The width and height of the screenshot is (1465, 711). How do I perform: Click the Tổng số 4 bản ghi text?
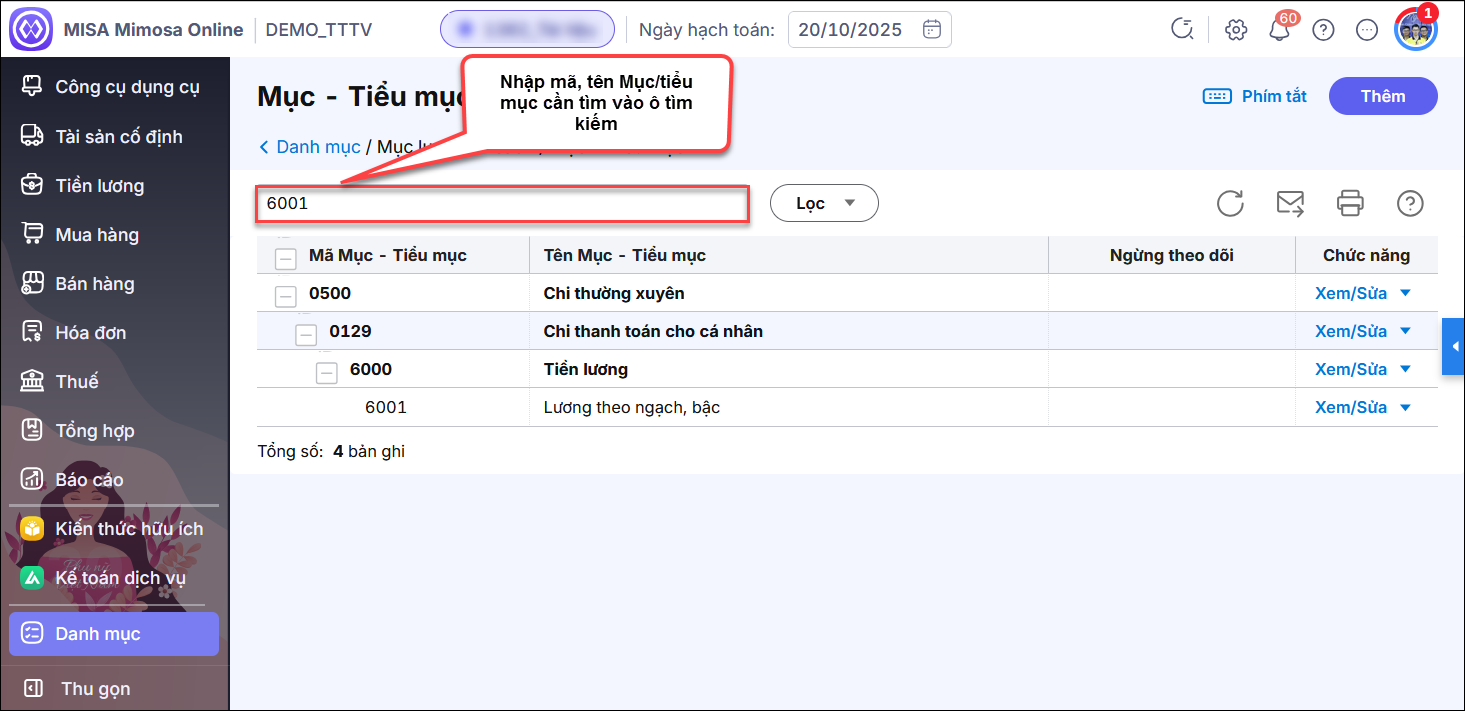331,451
